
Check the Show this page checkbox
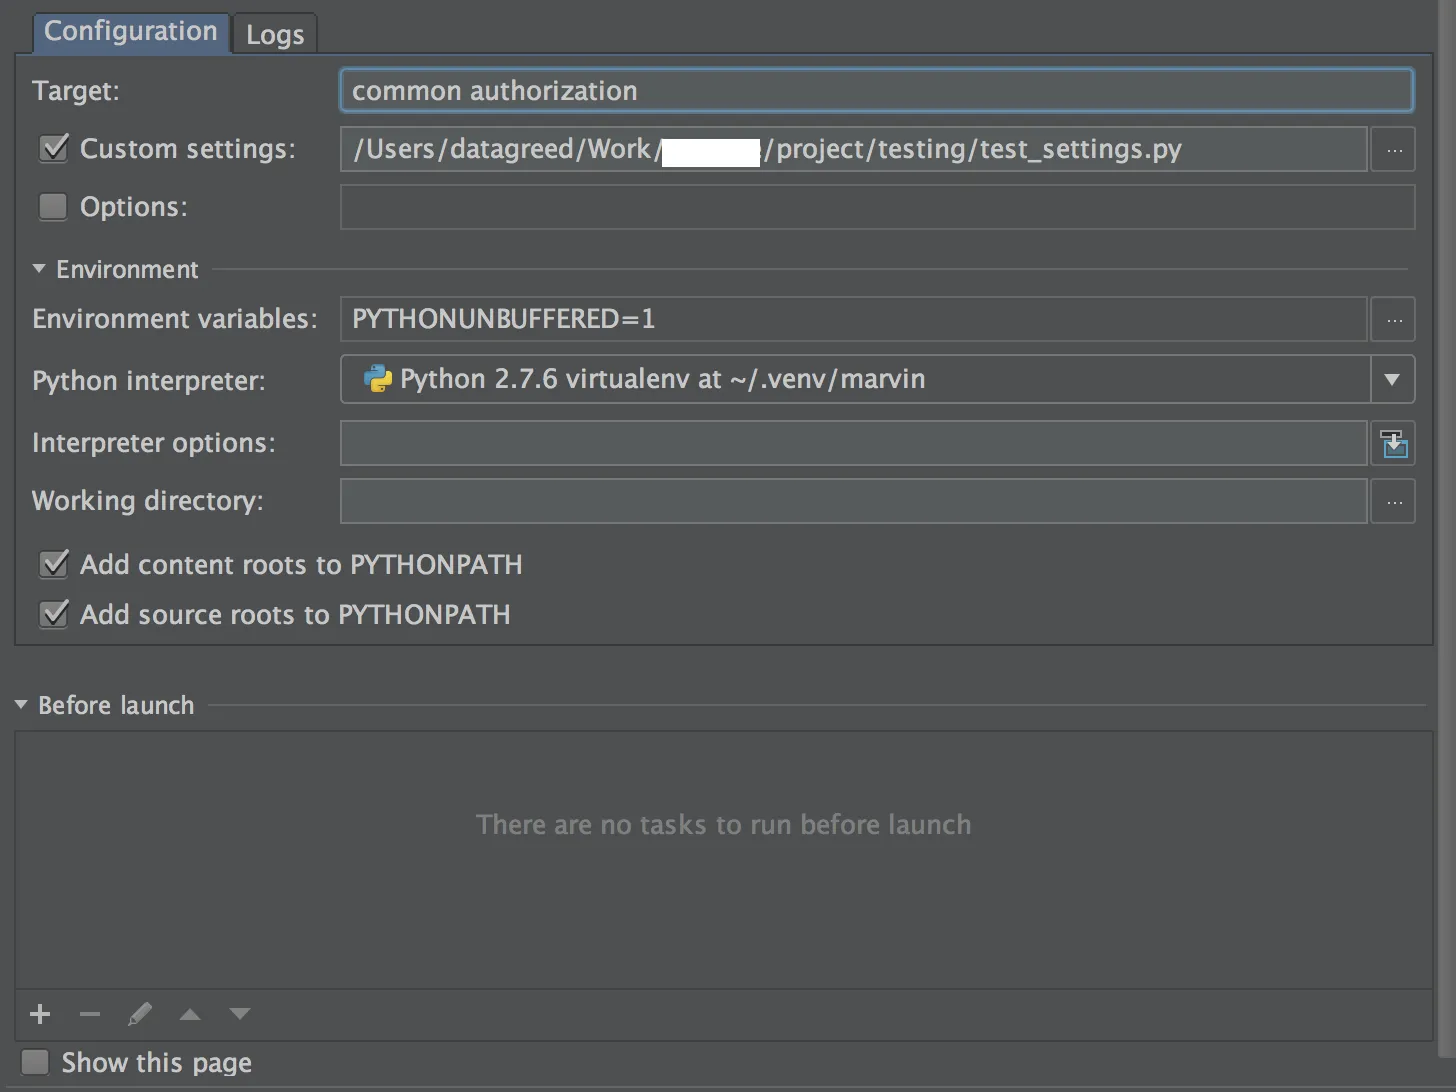pos(36,1062)
